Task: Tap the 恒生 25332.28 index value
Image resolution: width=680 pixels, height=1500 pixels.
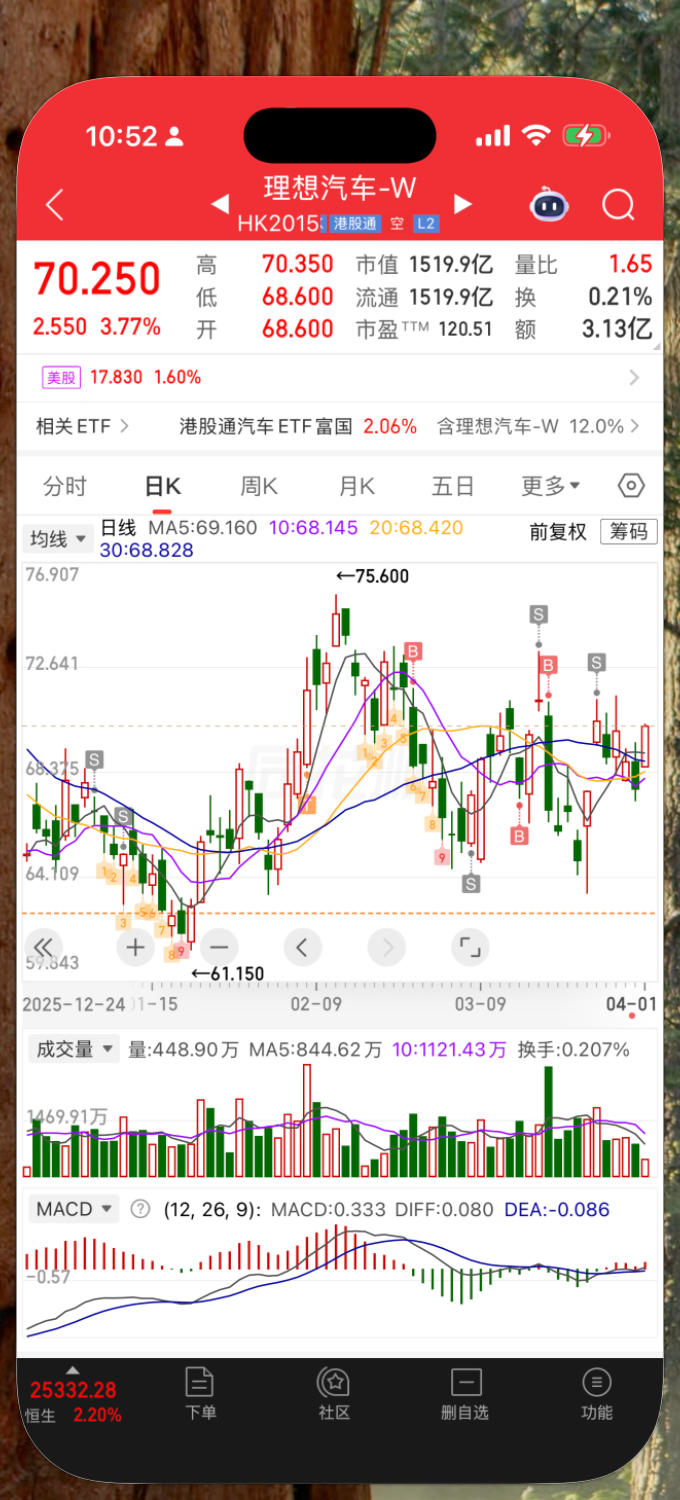Action: coord(73,1390)
